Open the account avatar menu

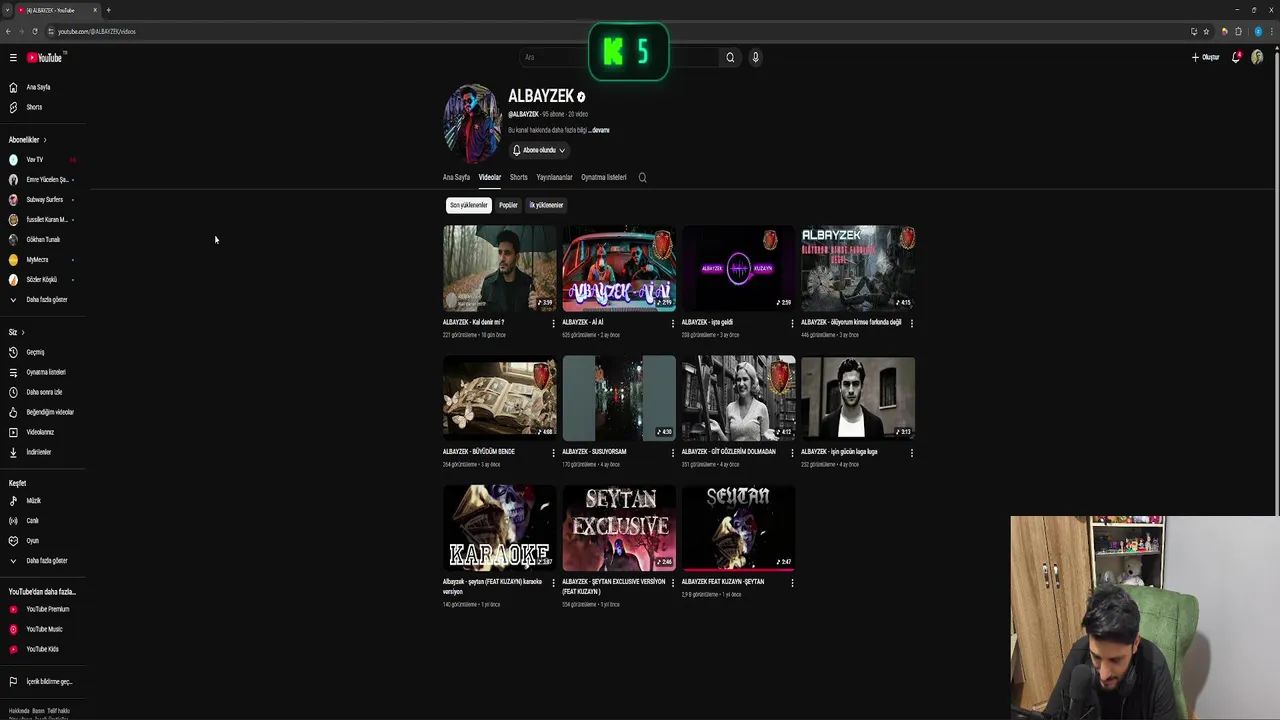1257,57
